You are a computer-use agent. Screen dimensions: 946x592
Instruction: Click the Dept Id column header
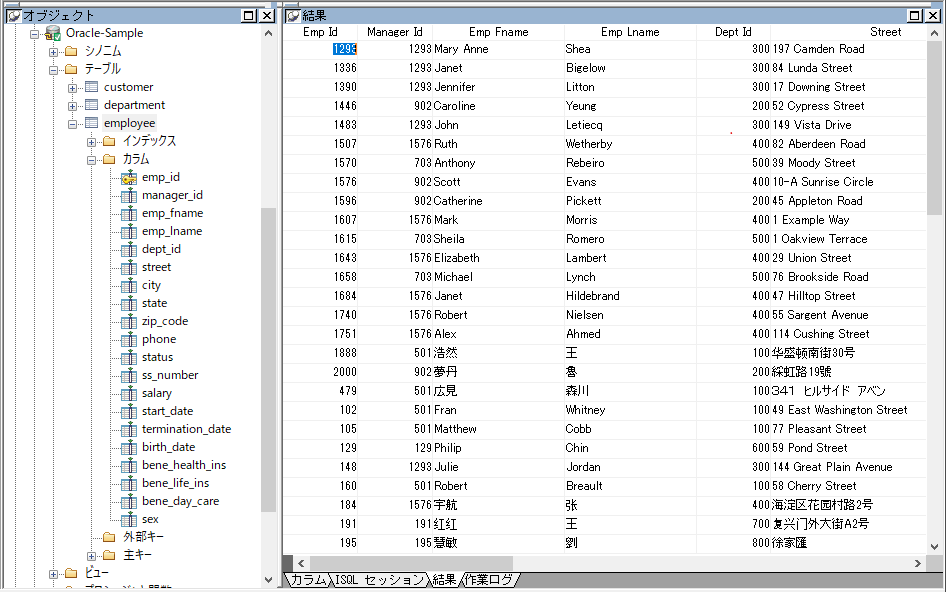click(733, 32)
